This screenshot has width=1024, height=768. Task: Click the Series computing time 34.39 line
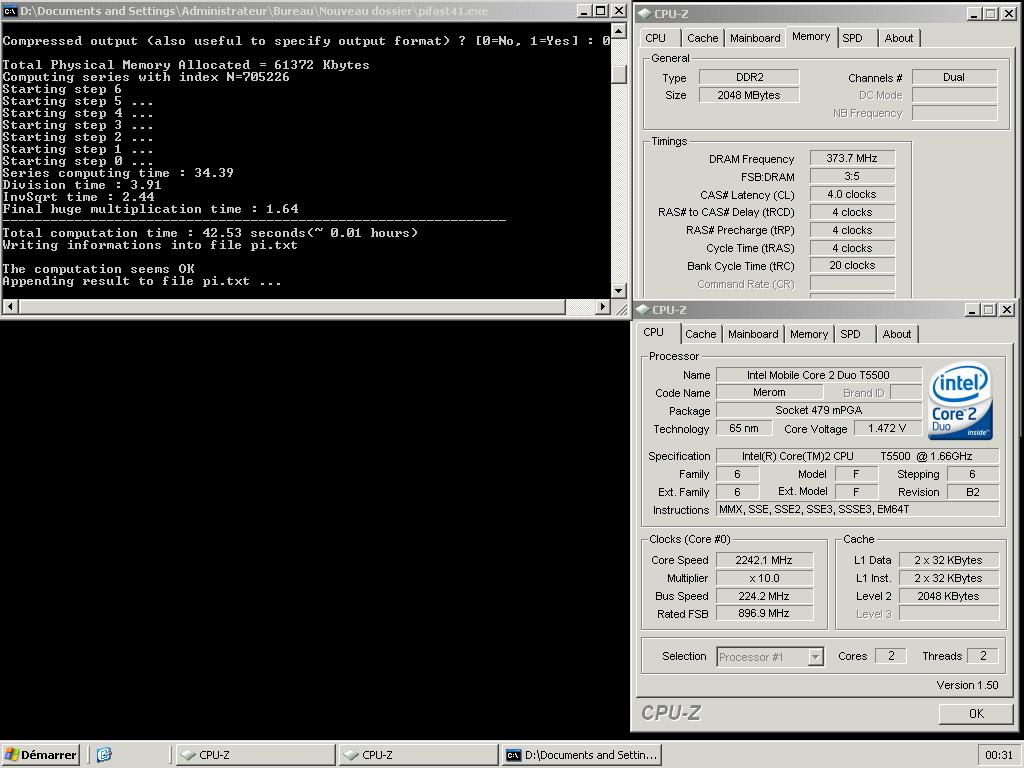118,173
